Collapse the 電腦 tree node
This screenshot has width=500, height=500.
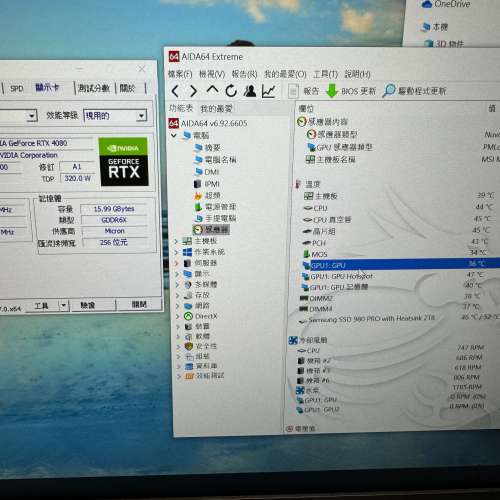174,135
